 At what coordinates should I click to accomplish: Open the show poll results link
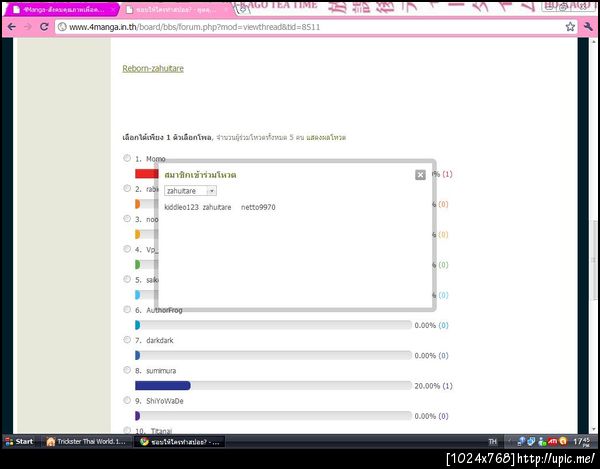pyautogui.click(x=326, y=137)
